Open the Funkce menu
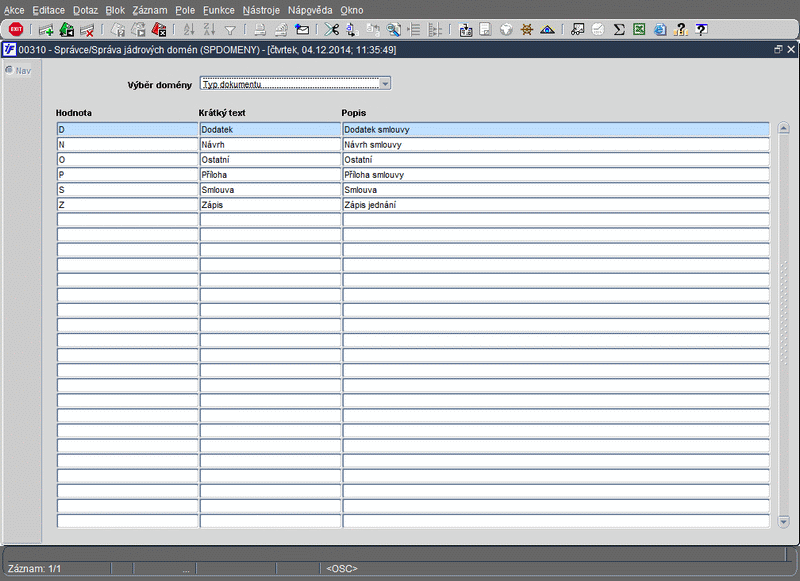Screen dimensions: 800x581 (219, 10)
